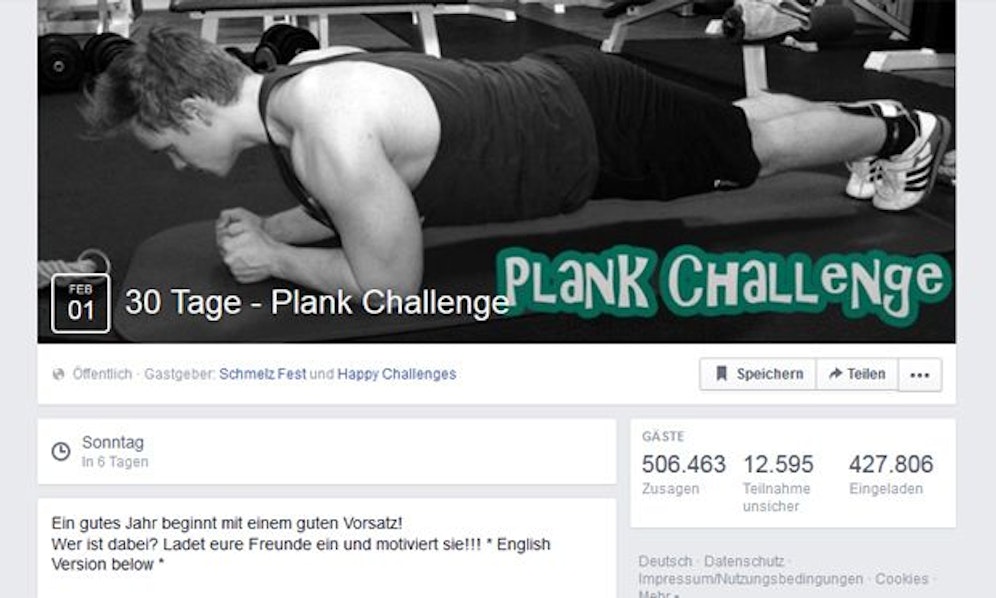
Task: Open the Cookies footer link
Action: click(x=901, y=579)
